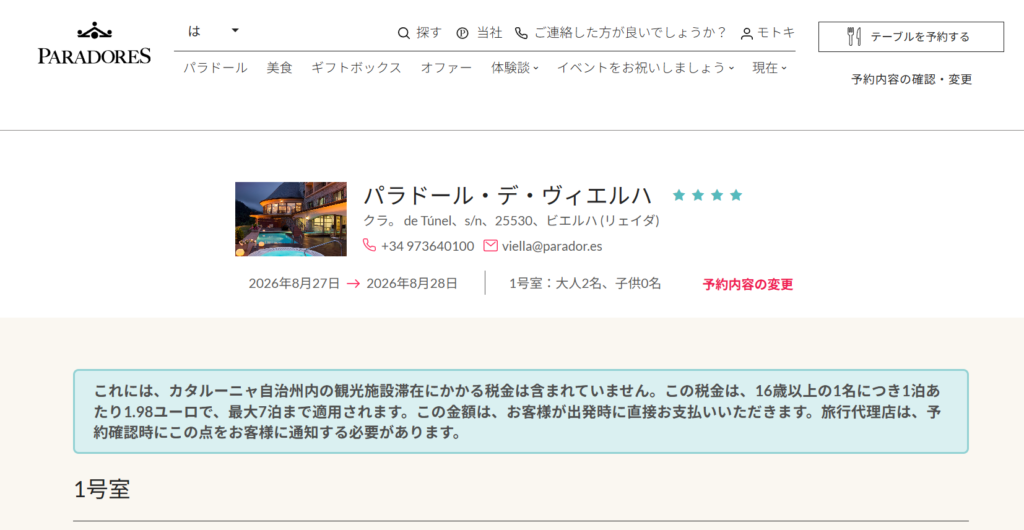
Task: Click the circled P icon beside 当社
Action: [x=462, y=33]
